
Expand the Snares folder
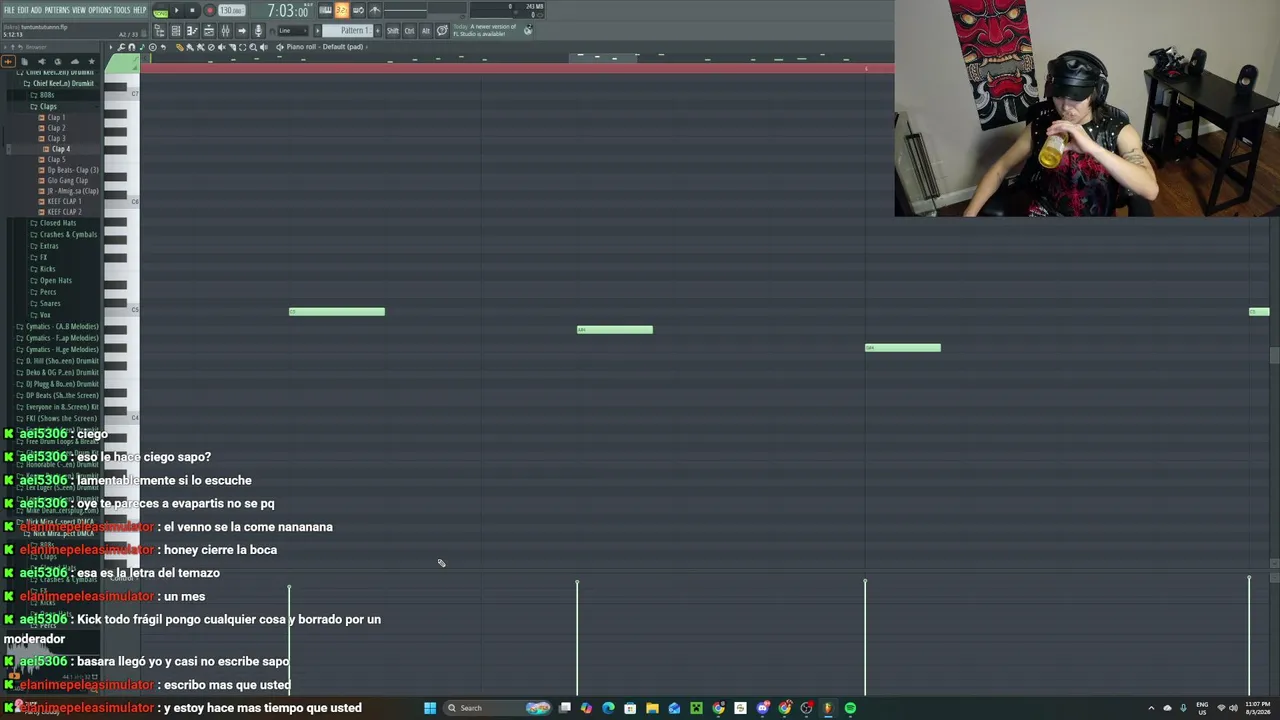tap(50, 303)
